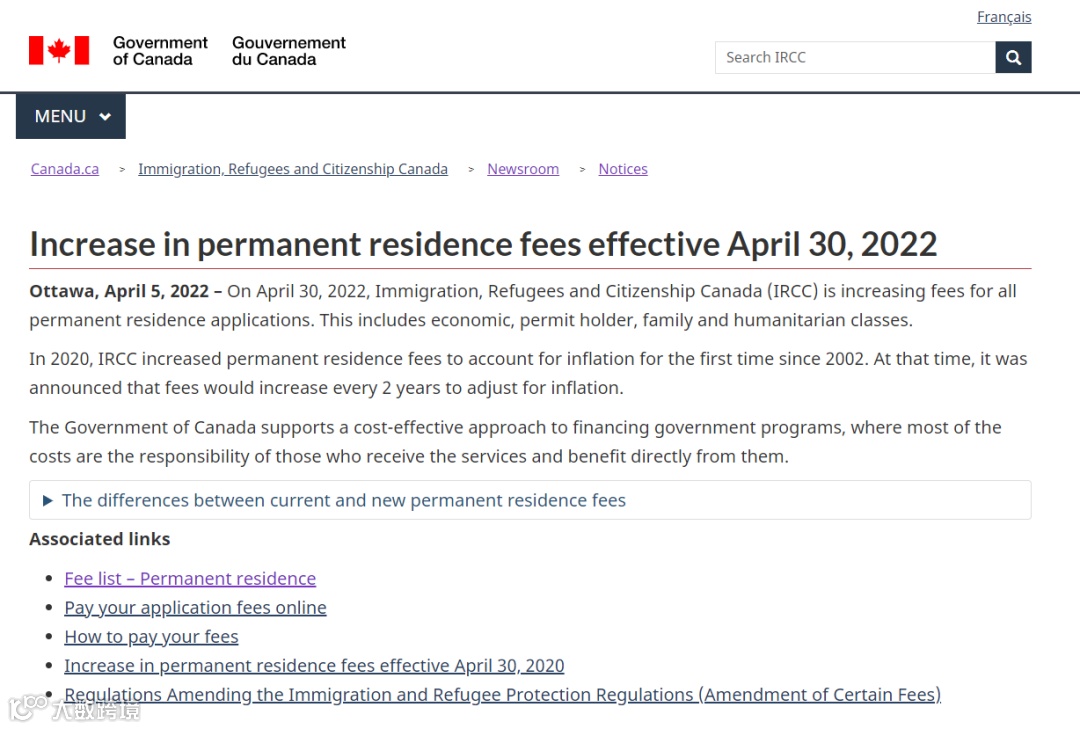Open Immigration, Refugees and Citizenship Canada breadcrumb

tap(293, 169)
